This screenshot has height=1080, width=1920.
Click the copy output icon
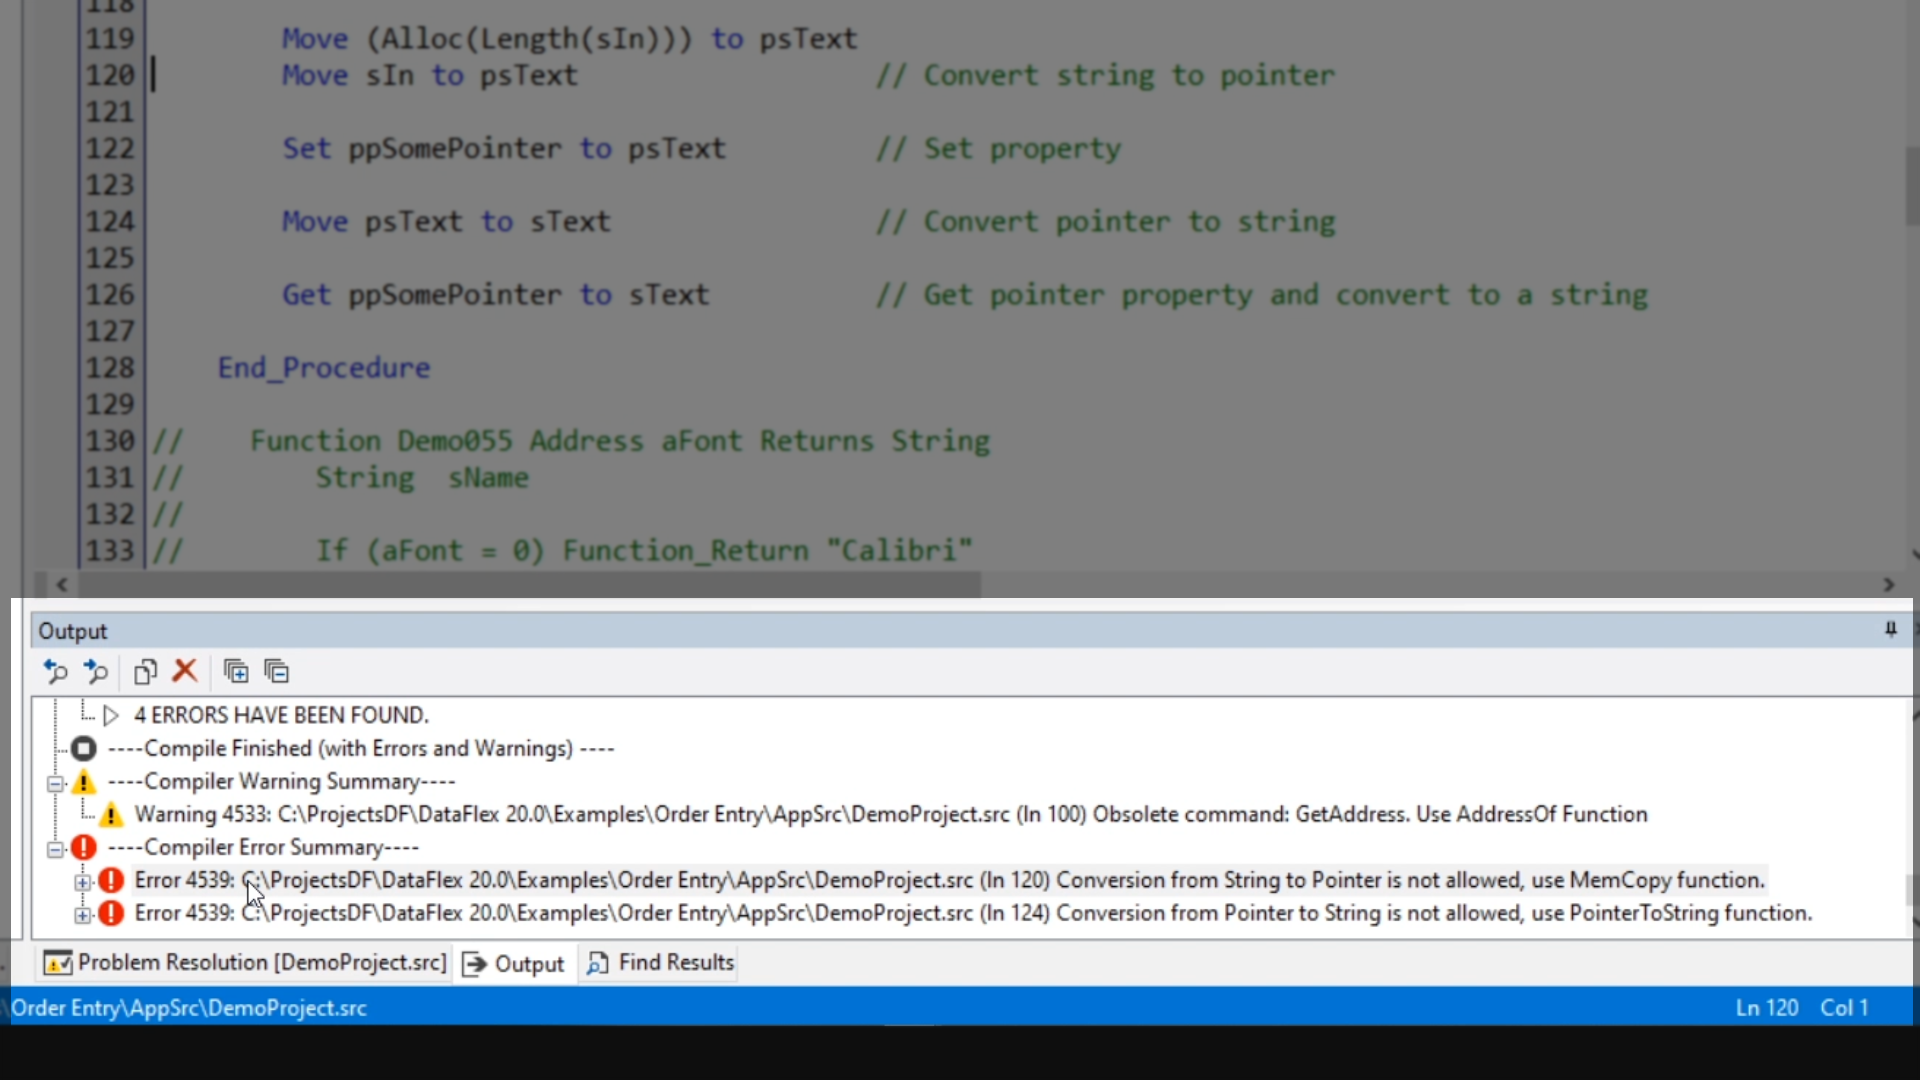point(145,671)
